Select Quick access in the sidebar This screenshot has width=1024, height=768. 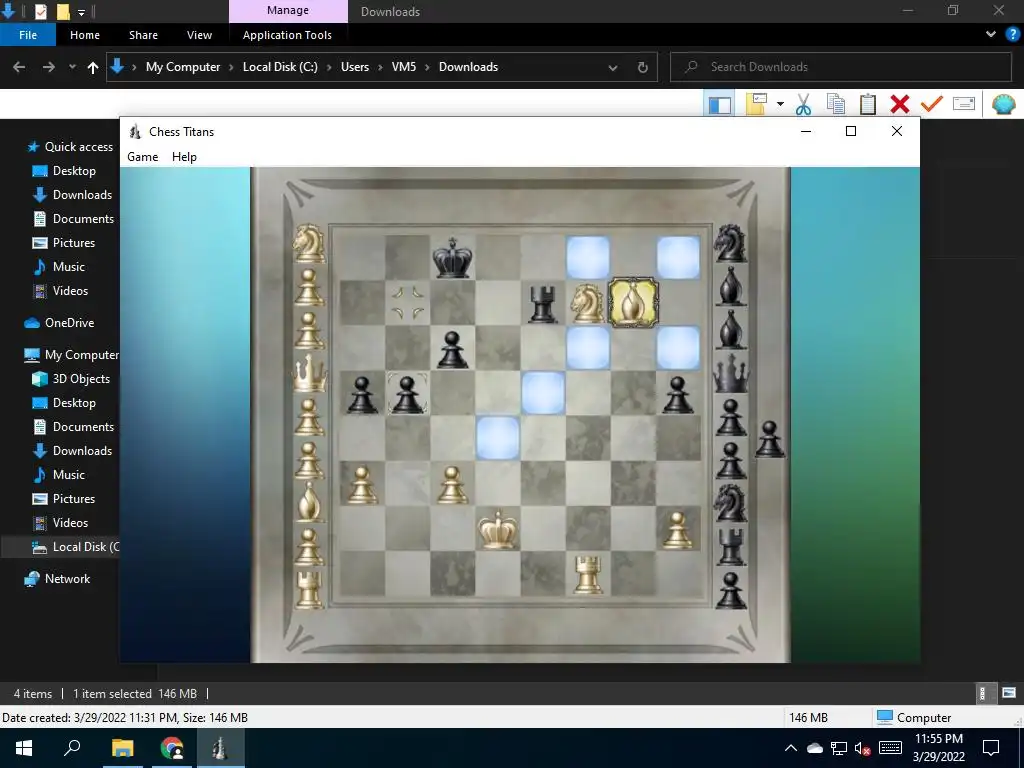point(78,147)
